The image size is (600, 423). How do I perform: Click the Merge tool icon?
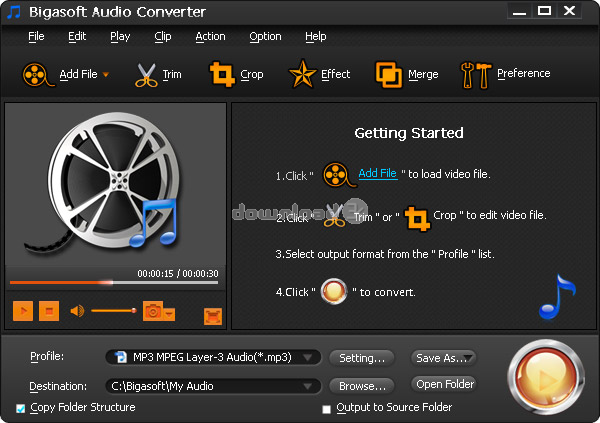tap(389, 74)
